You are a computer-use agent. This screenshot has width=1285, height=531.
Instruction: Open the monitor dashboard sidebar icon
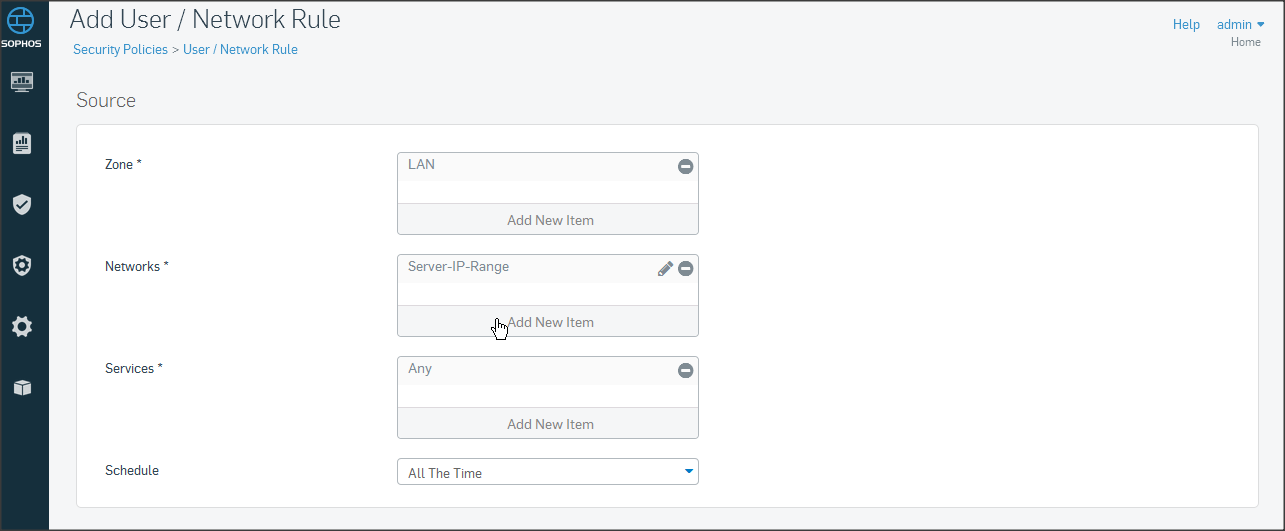22,81
